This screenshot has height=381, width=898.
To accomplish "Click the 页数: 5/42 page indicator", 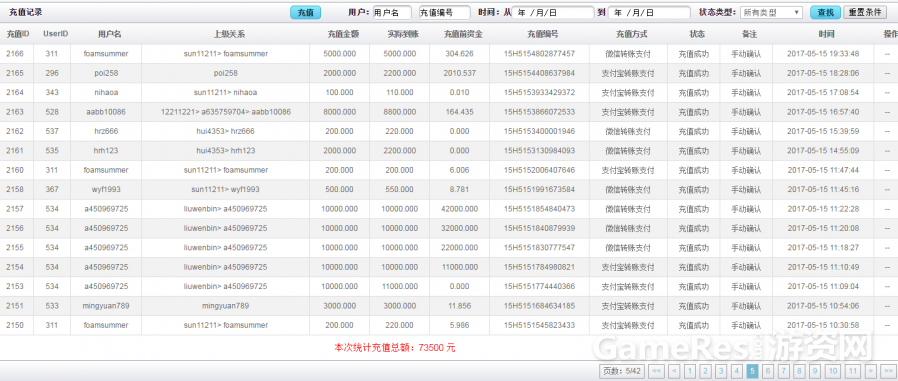I will 622,371.
